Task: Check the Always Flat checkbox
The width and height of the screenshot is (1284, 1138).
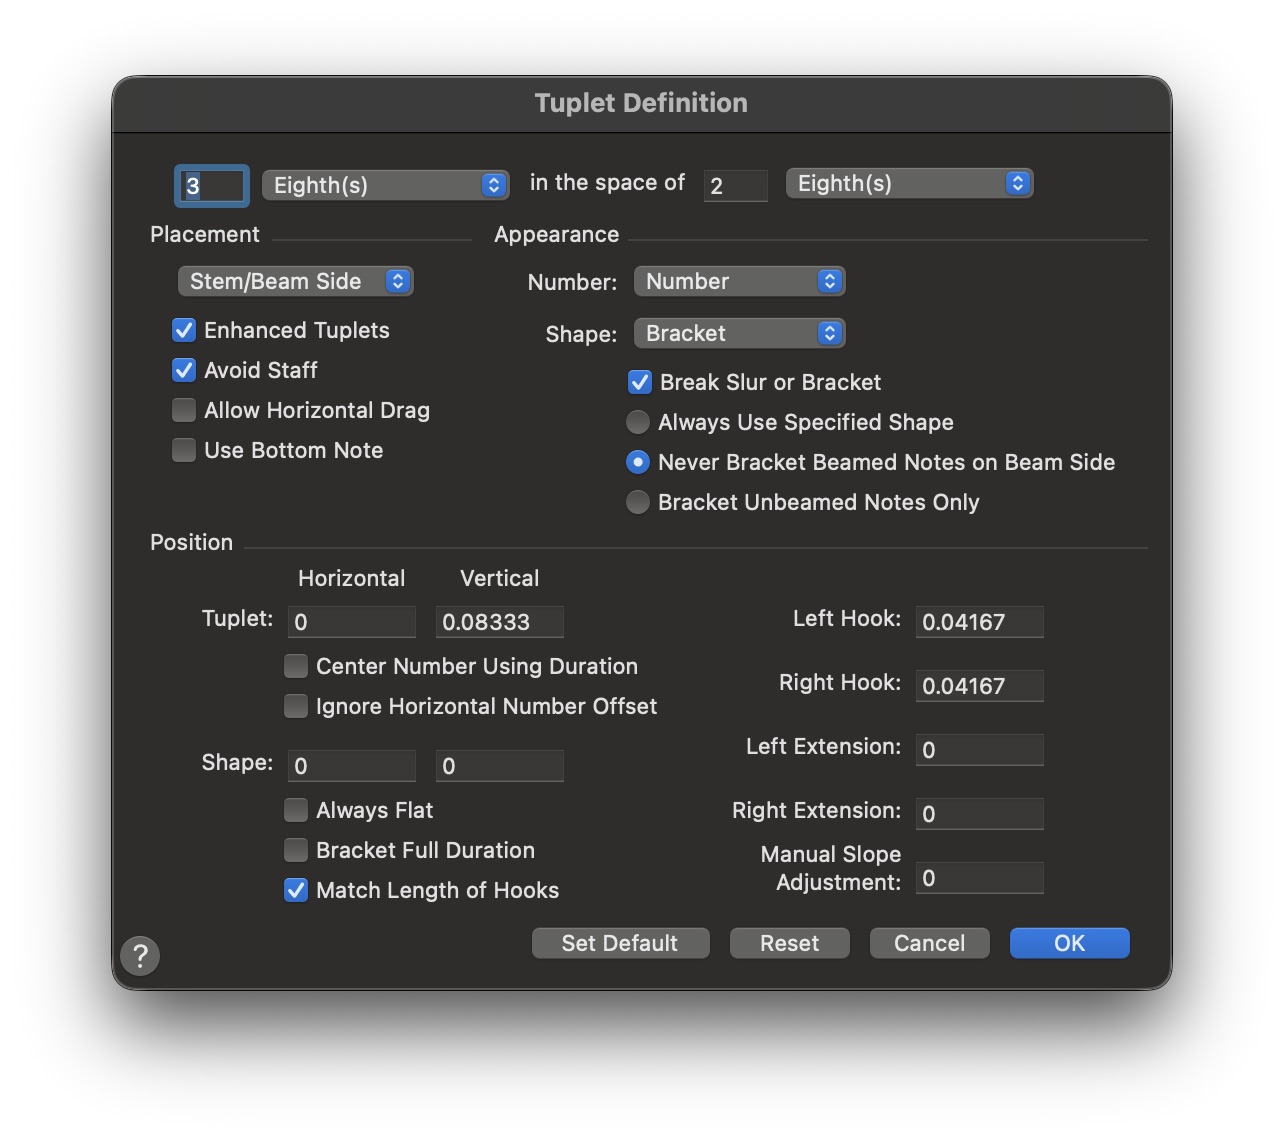Action: pos(296,810)
